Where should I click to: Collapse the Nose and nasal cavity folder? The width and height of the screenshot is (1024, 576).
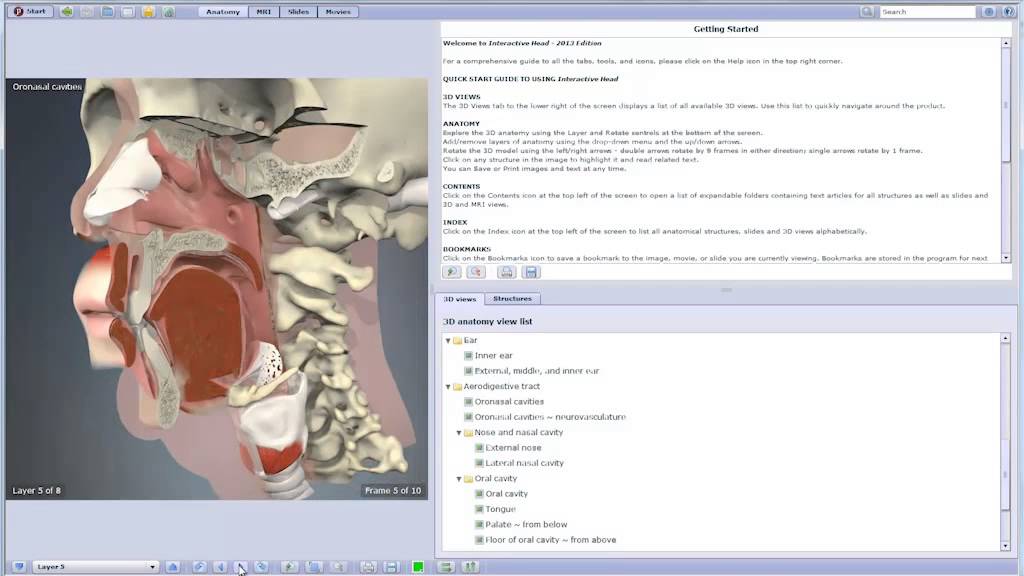pos(459,433)
